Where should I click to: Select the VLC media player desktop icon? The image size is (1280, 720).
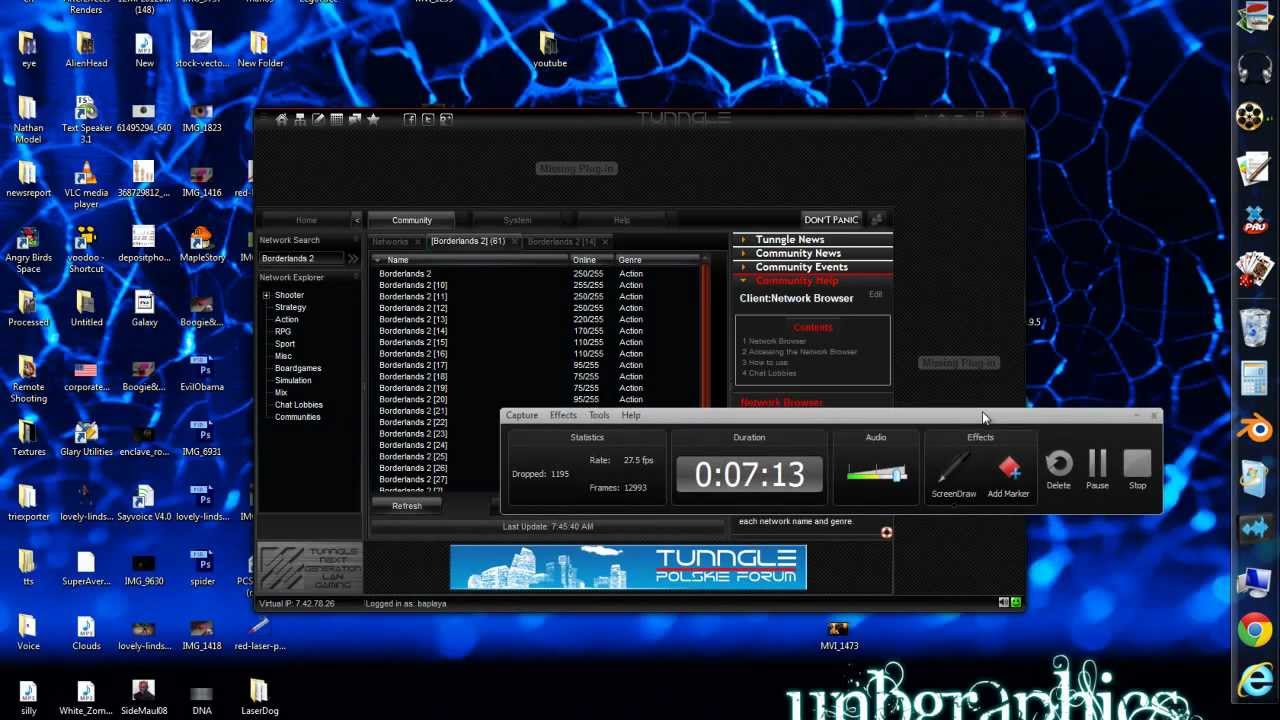coord(86,185)
